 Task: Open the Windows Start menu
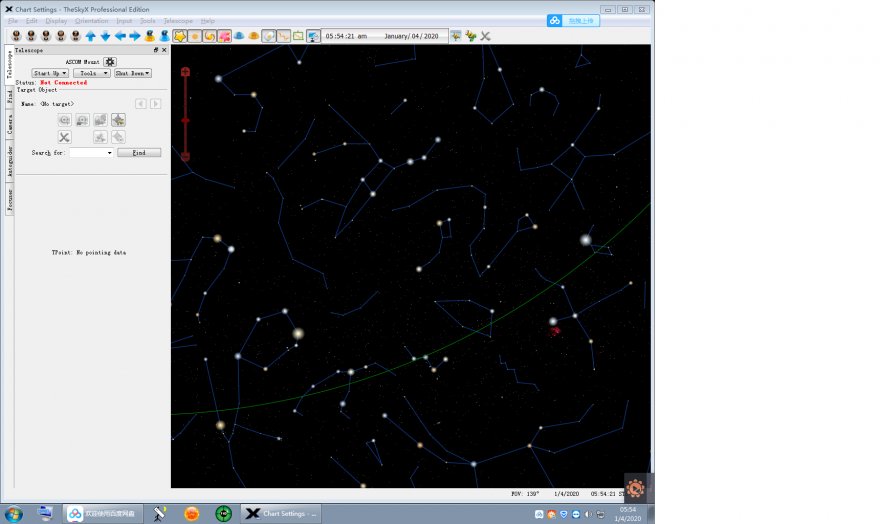(13, 513)
